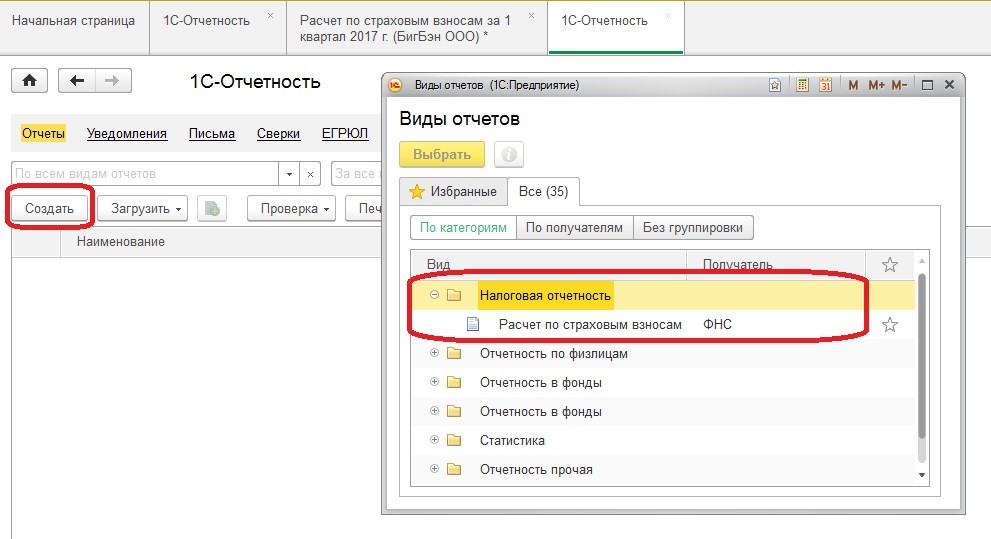Viewport: 991px width, 539px height.
Task: Open the Загрузить dropdown
Action: point(143,209)
